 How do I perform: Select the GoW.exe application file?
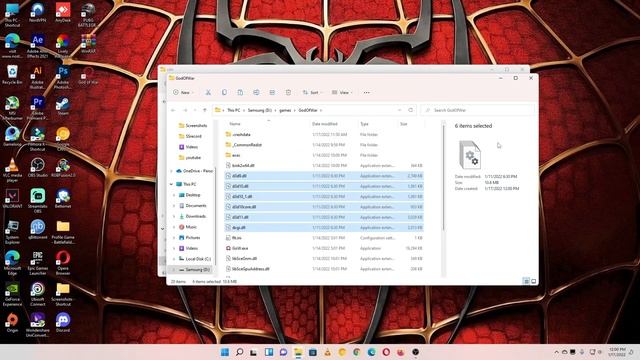coord(324,248)
